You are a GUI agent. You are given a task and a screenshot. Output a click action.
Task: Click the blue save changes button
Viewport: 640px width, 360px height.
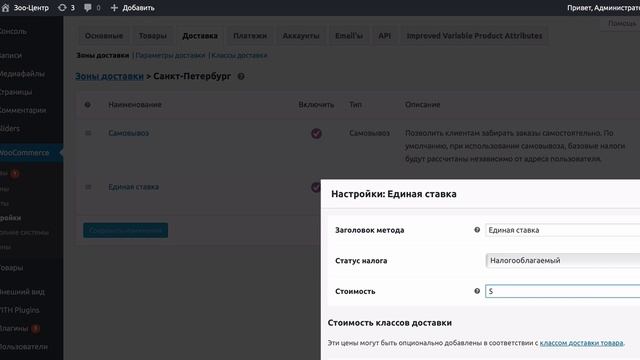[x=126, y=230]
